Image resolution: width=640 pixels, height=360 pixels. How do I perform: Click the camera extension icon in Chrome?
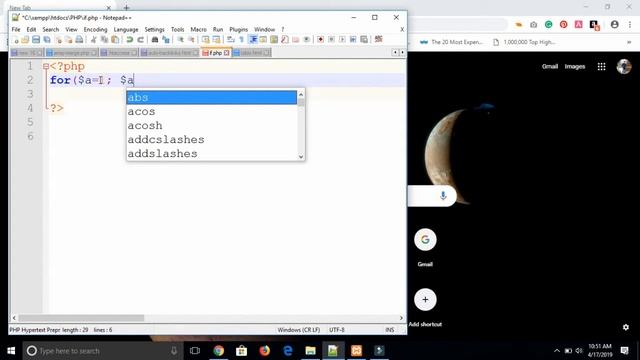pos(533,25)
